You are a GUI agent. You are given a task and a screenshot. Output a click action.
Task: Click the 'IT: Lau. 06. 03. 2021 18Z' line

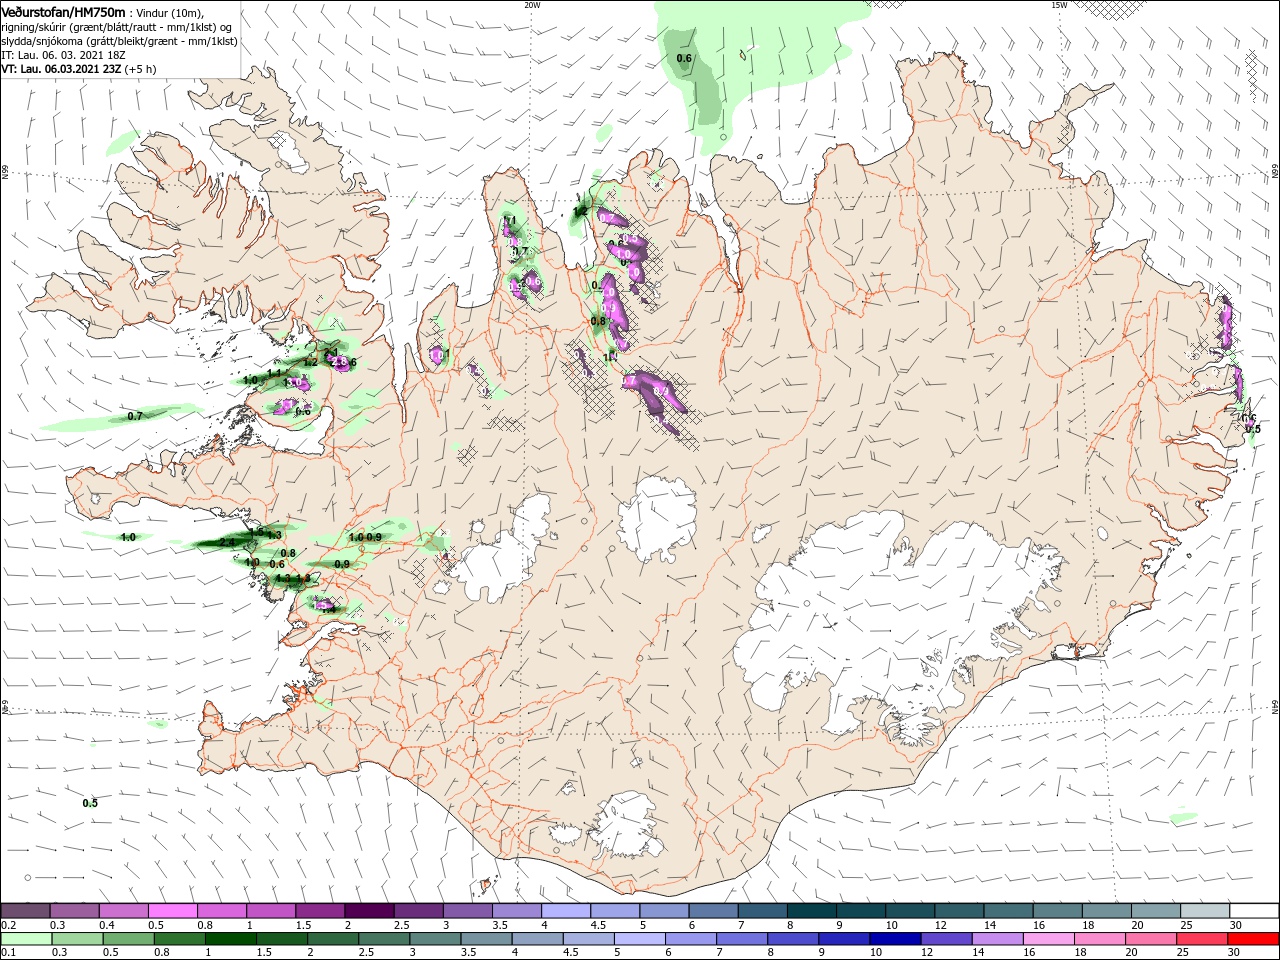point(62,55)
